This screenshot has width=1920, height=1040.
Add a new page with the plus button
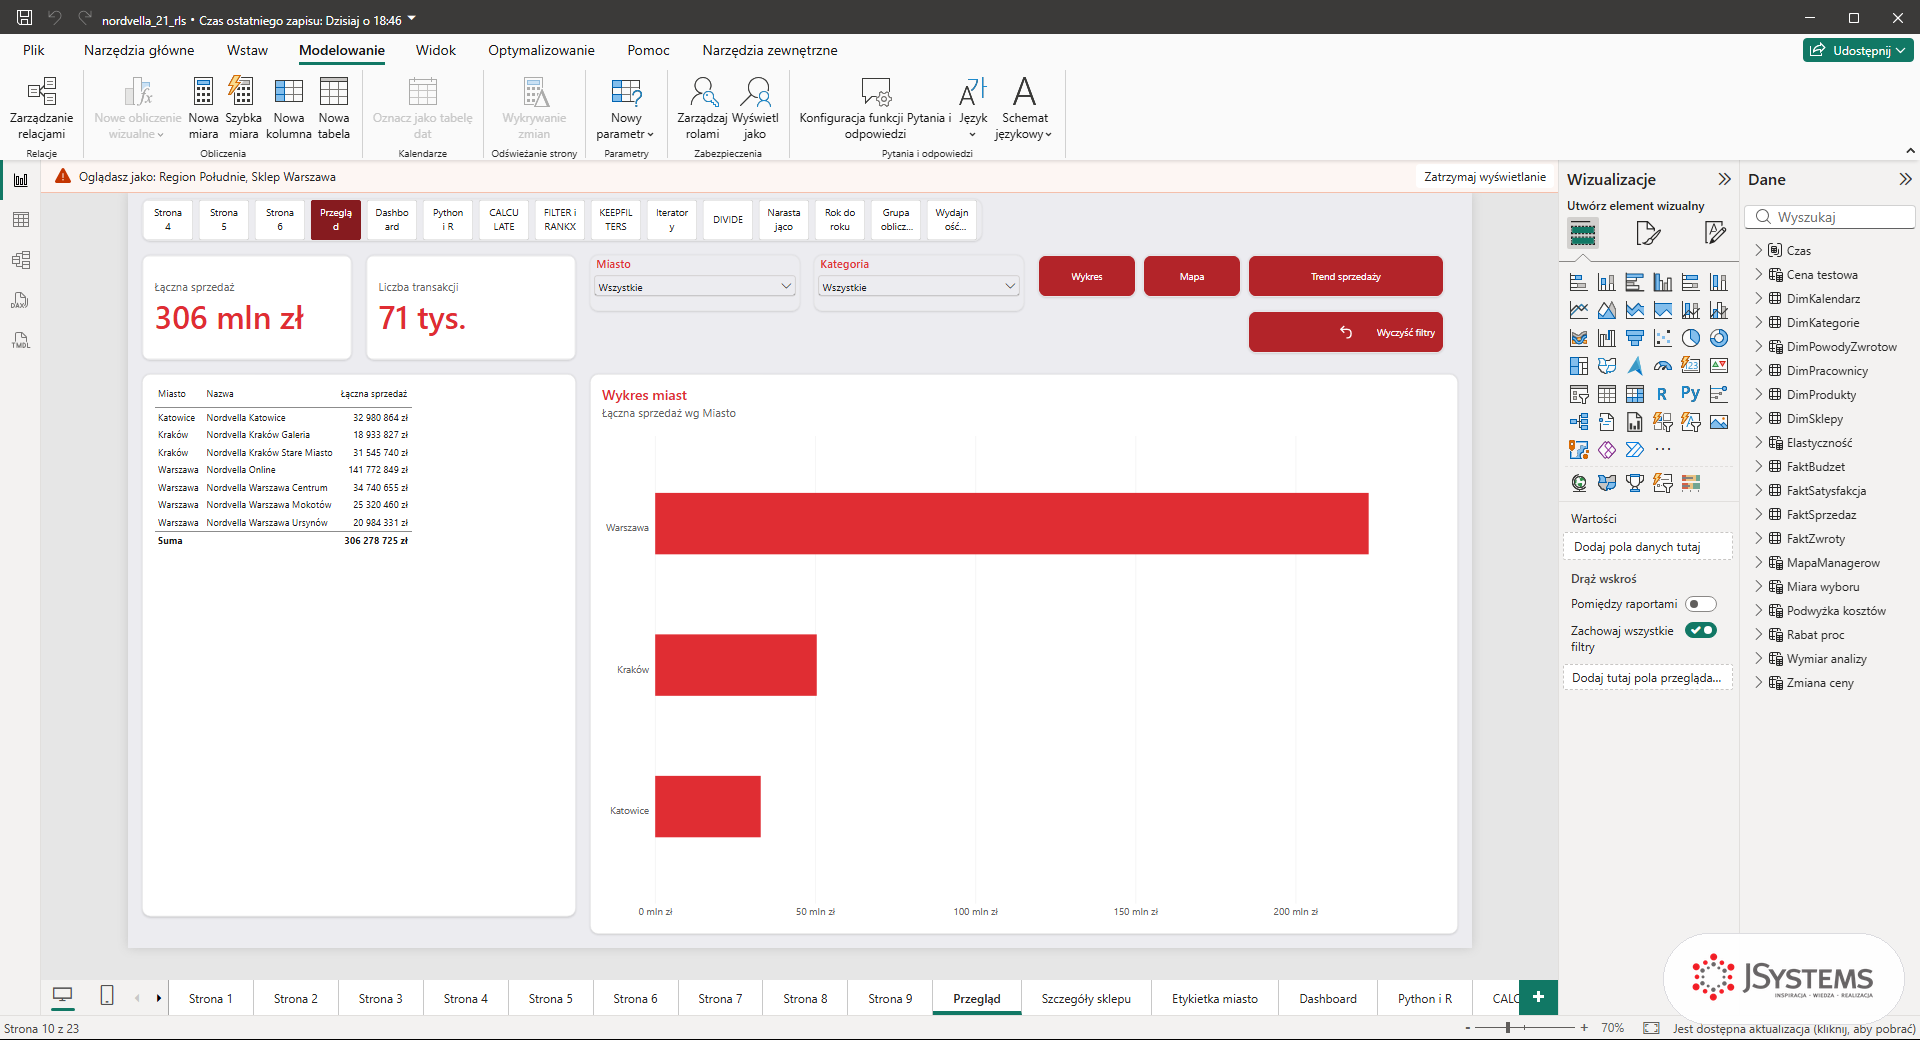[1538, 997]
